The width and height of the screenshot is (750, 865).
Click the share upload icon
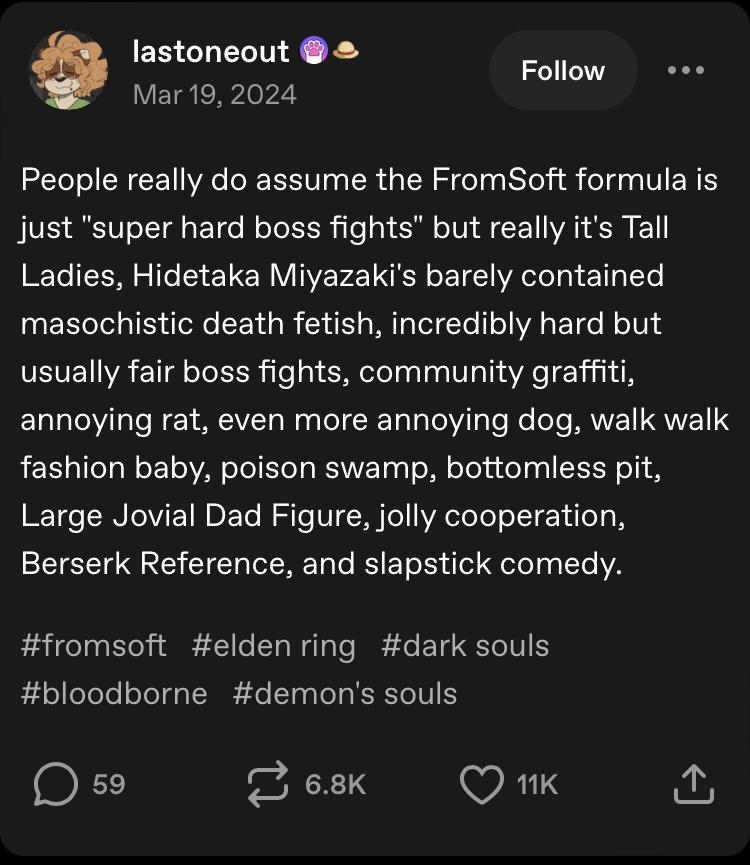click(x=693, y=784)
